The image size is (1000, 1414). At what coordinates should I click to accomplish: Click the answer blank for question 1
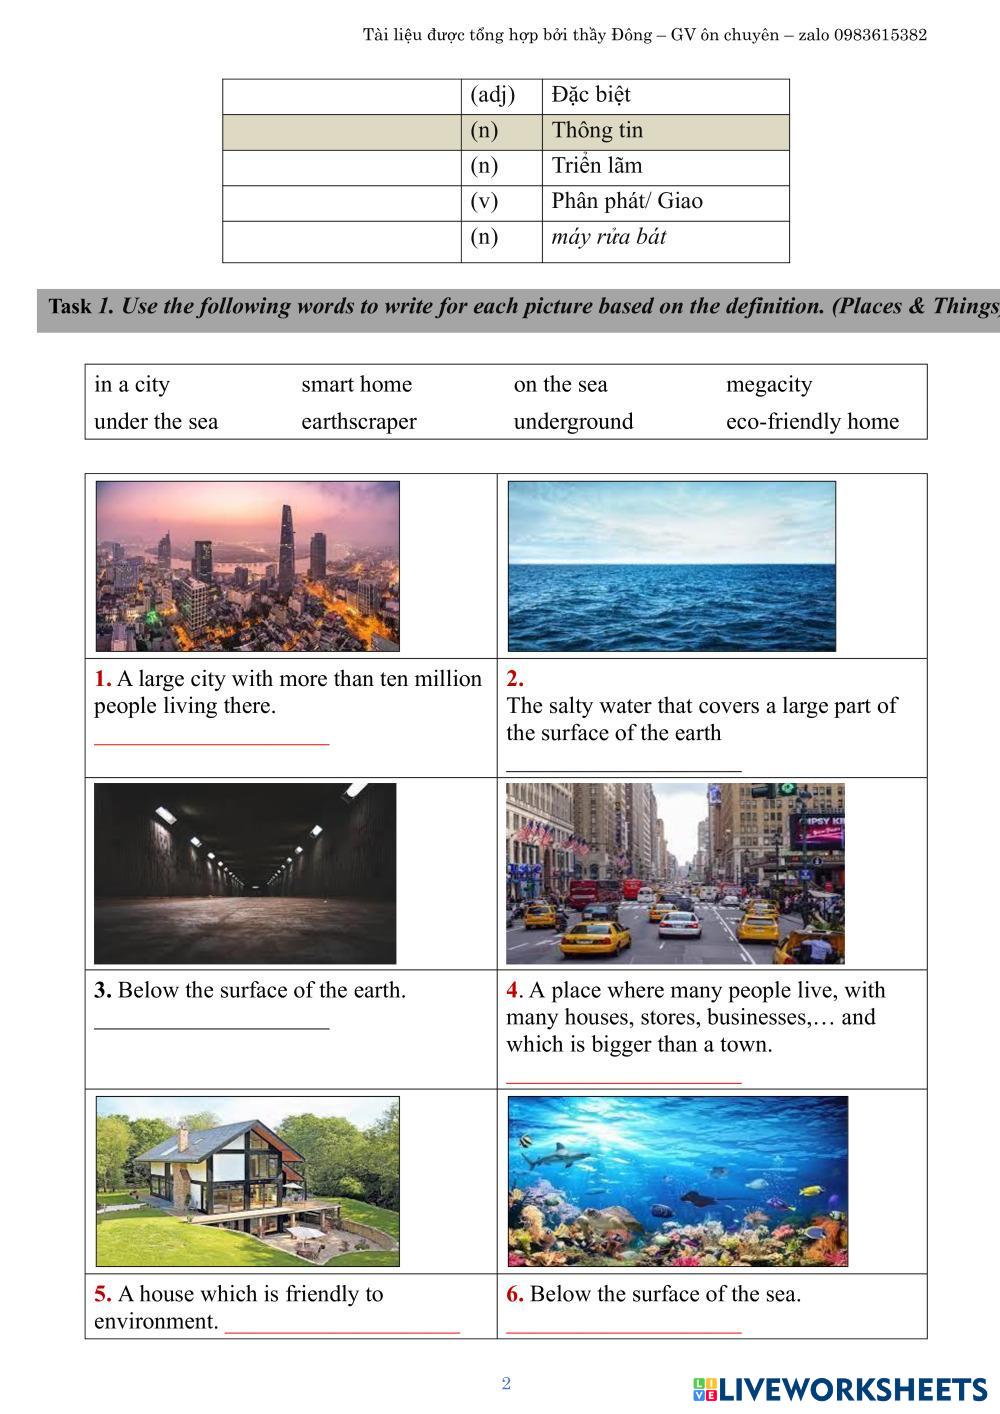coord(211,735)
